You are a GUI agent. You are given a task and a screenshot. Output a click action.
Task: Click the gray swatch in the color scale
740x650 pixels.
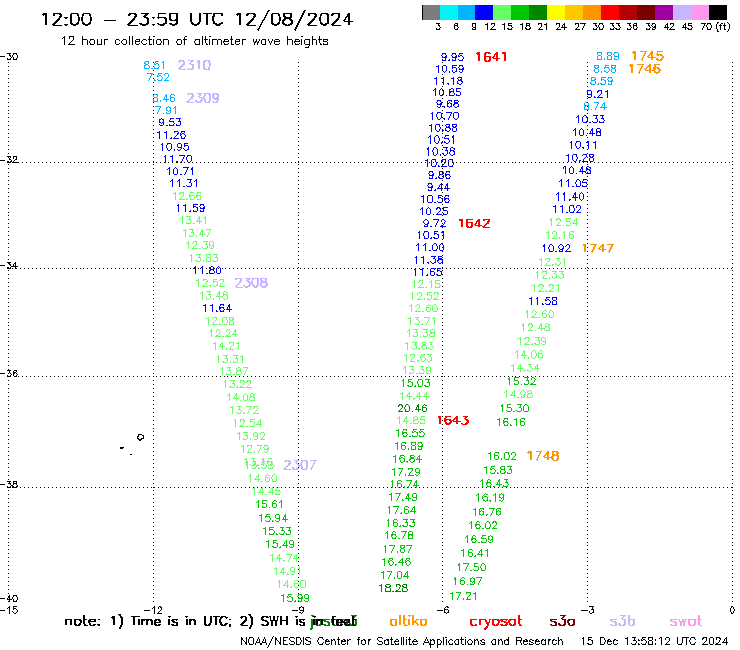pos(431,12)
